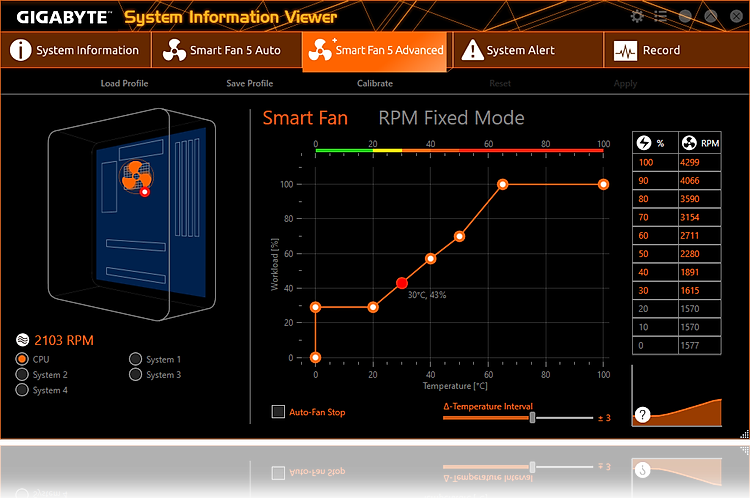
Task: Click the Temperature Interval slider handle
Action: click(x=532, y=418)
